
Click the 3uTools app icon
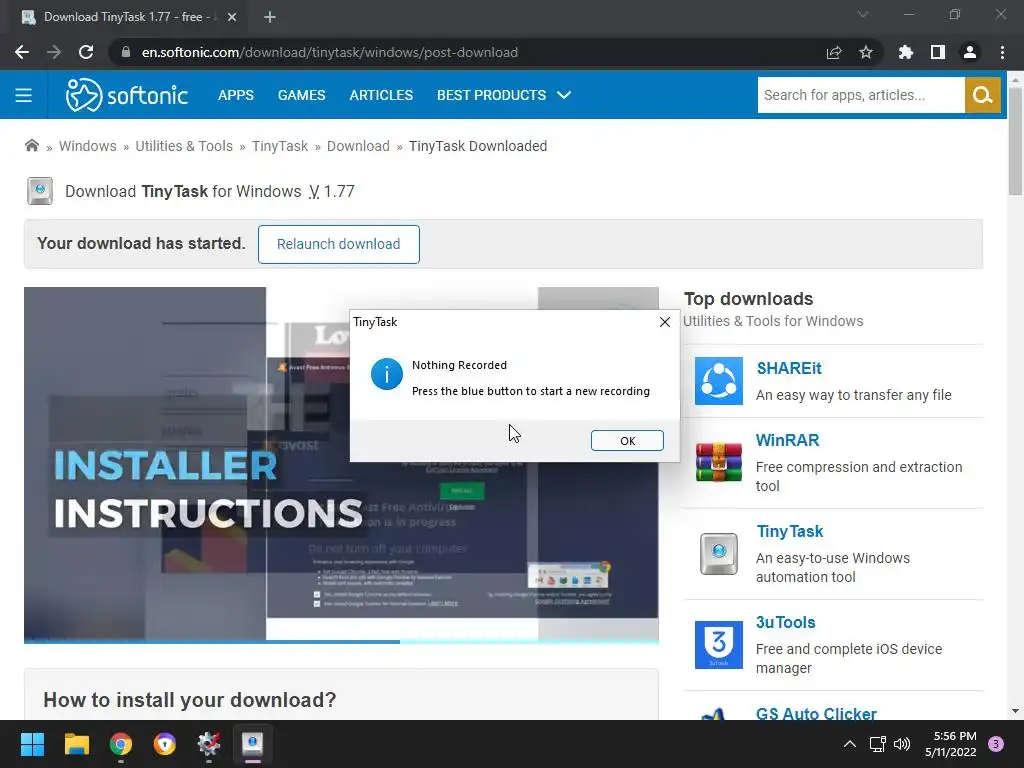(718, 645)
